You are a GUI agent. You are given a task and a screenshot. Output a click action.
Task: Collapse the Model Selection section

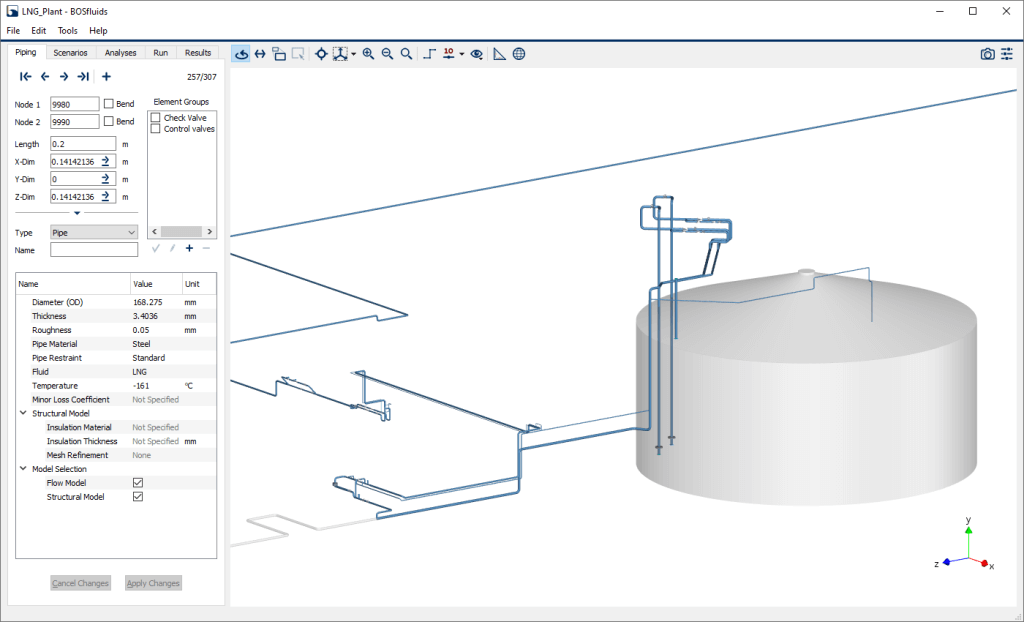coord(24,469)
